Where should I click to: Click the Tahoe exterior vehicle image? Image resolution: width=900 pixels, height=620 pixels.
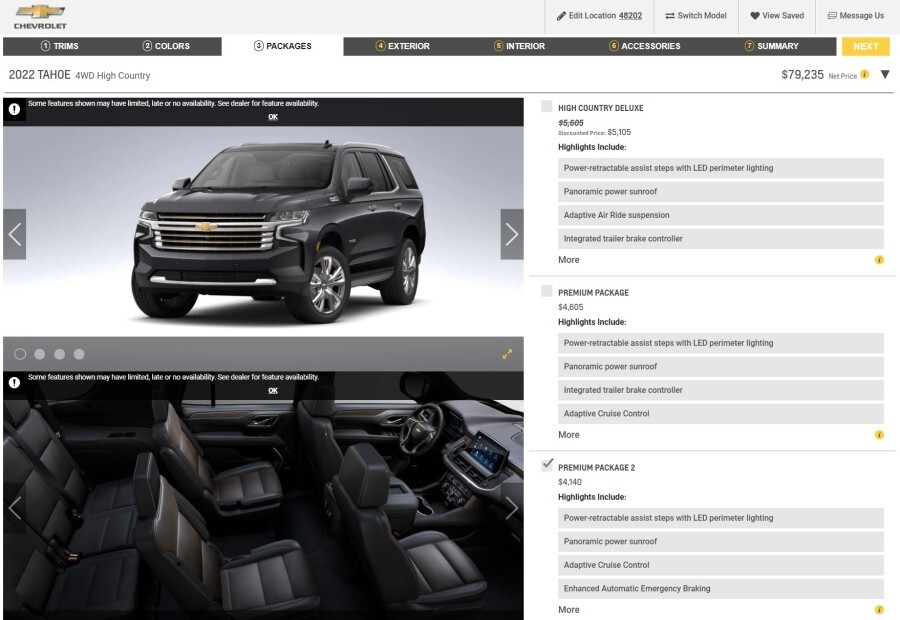pyautogui.click(x=280, y=231)
